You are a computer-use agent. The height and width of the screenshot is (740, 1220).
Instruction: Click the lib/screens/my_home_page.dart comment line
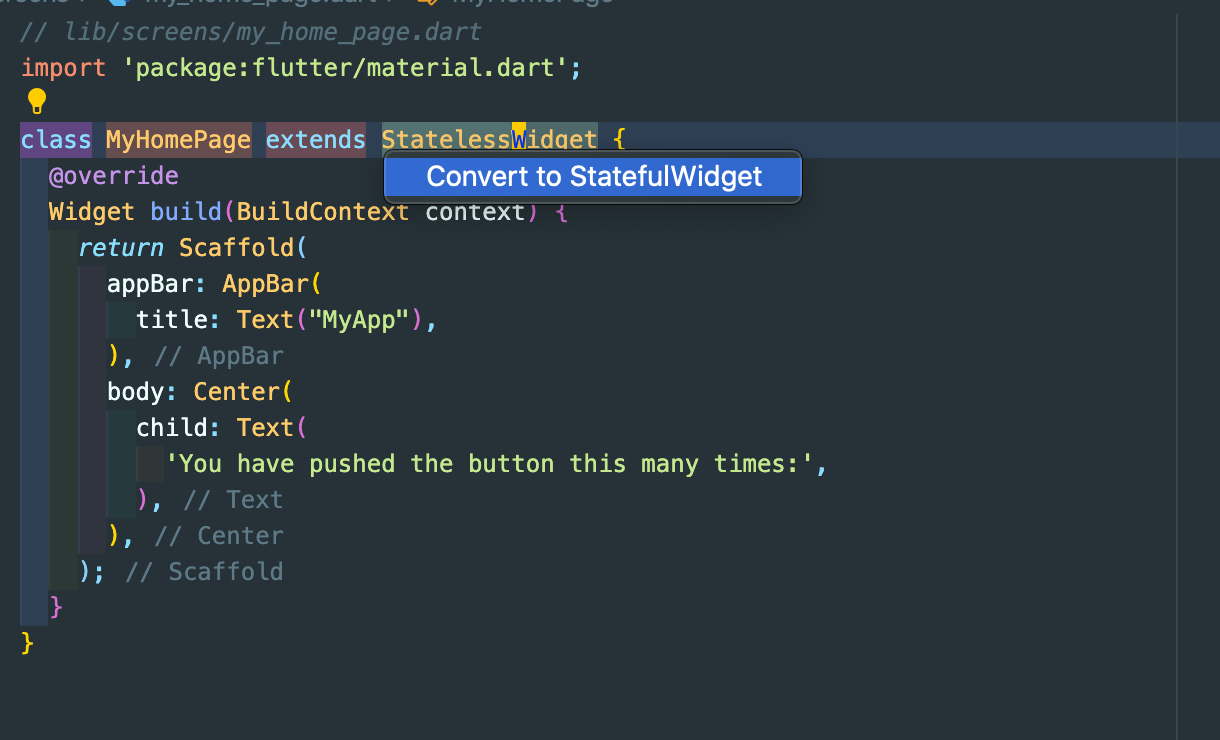(251, 32)
